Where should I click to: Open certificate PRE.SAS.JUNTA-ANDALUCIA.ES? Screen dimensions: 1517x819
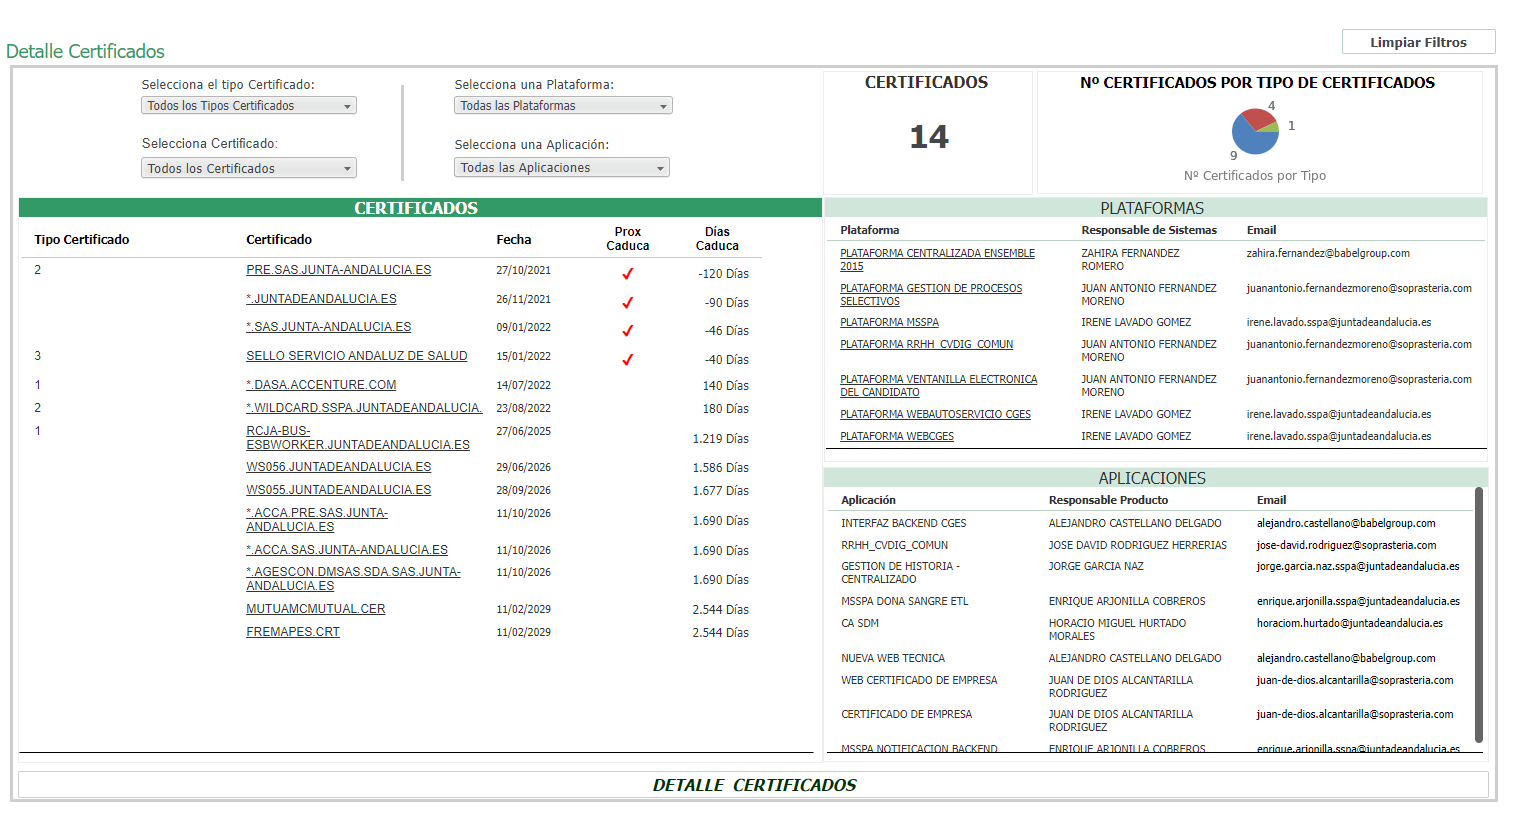tap(339, 270)
